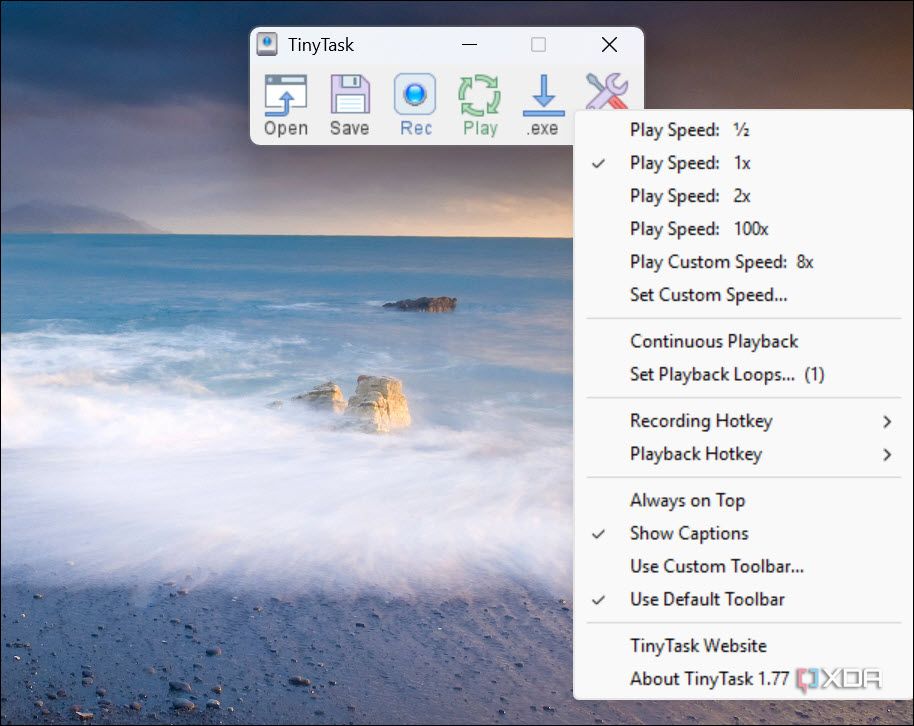This screenshot has width=914, height=726.
Task: Click the TinyTask title bar app icon
Action: tap(267, 45)
